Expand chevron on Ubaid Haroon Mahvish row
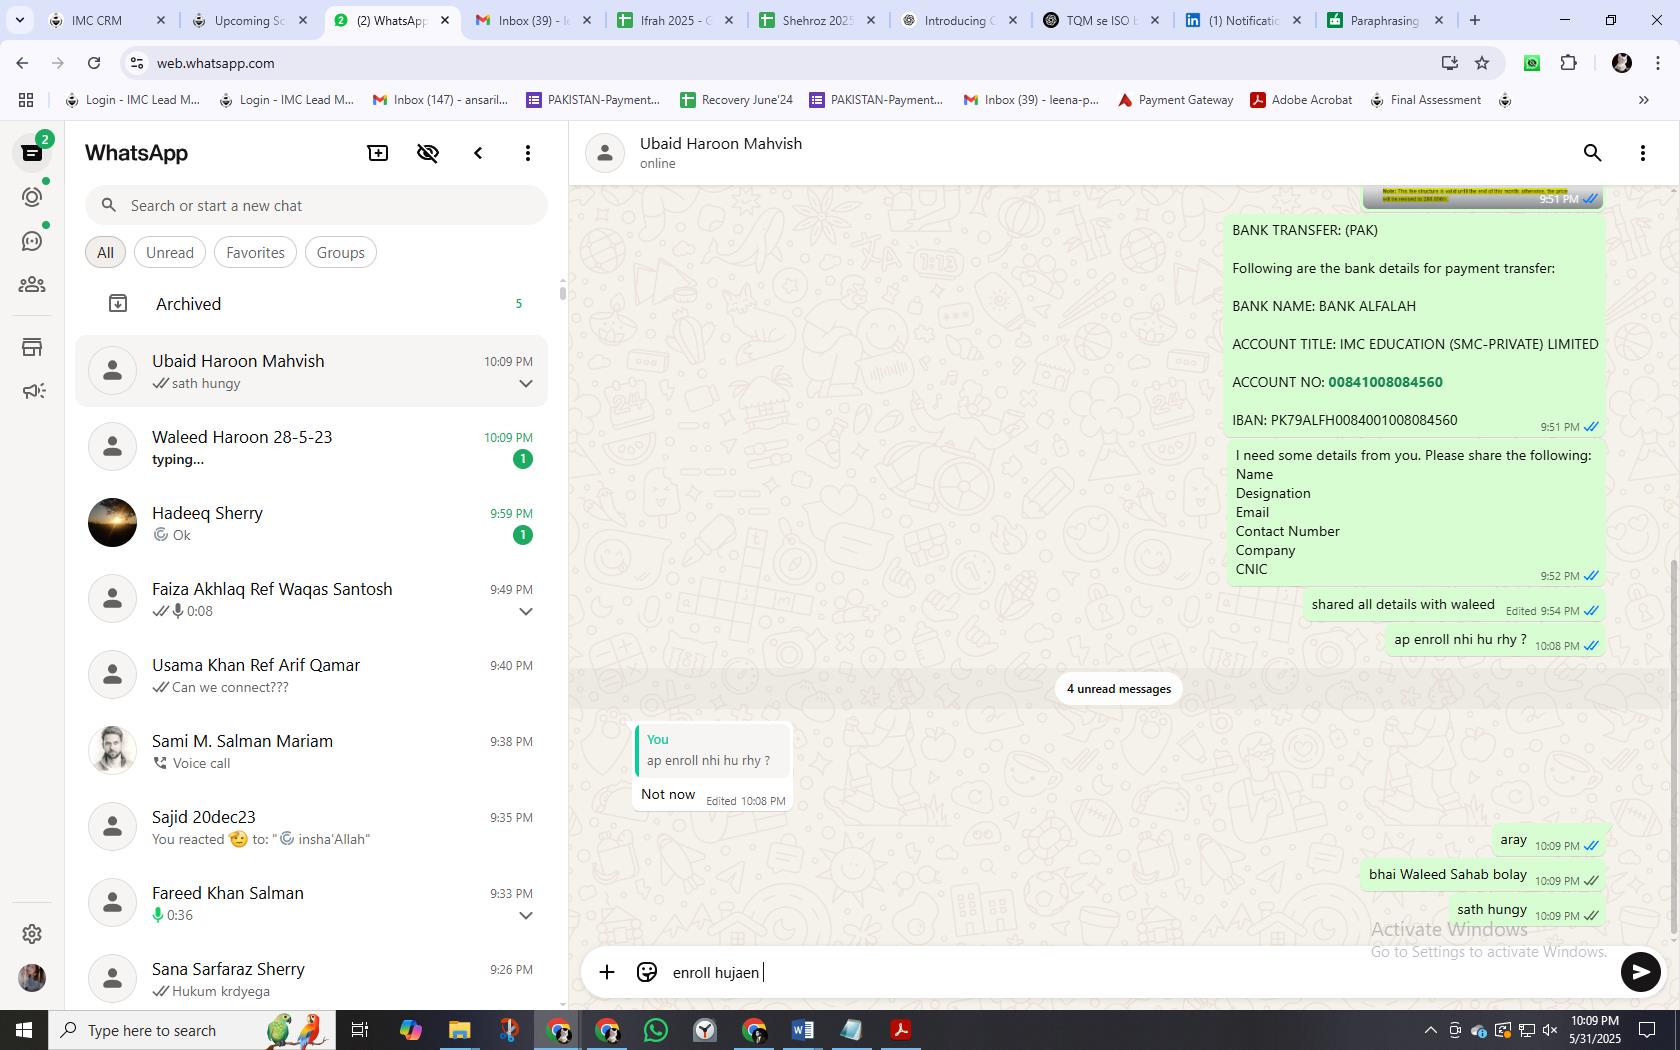Viewport: 1680px width, 1050px height. coord(525,384)
